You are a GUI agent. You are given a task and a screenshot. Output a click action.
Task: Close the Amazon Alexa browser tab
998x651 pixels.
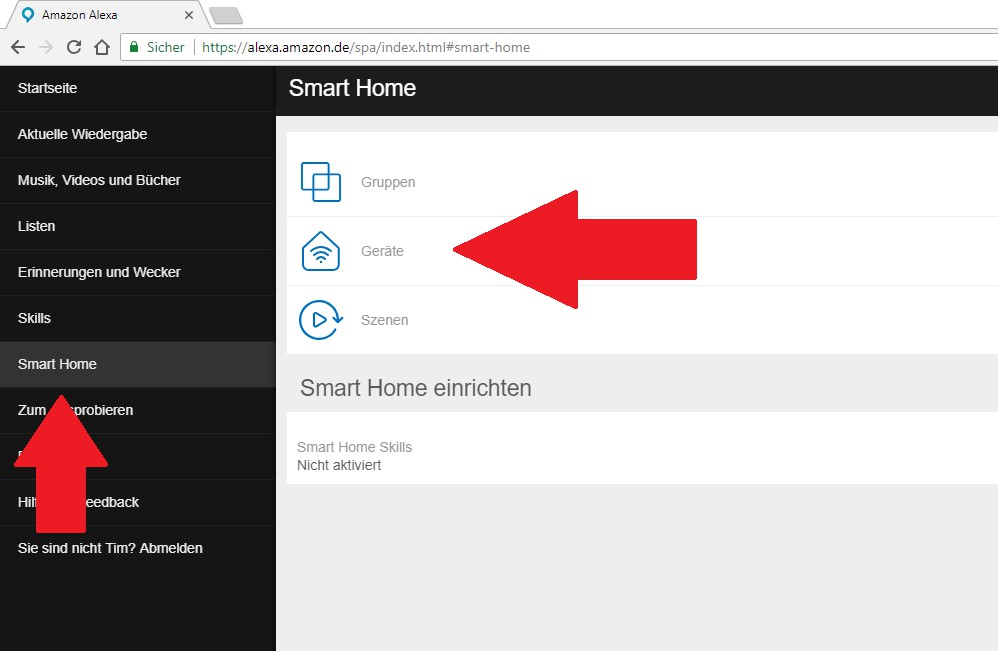pos(189,15)
